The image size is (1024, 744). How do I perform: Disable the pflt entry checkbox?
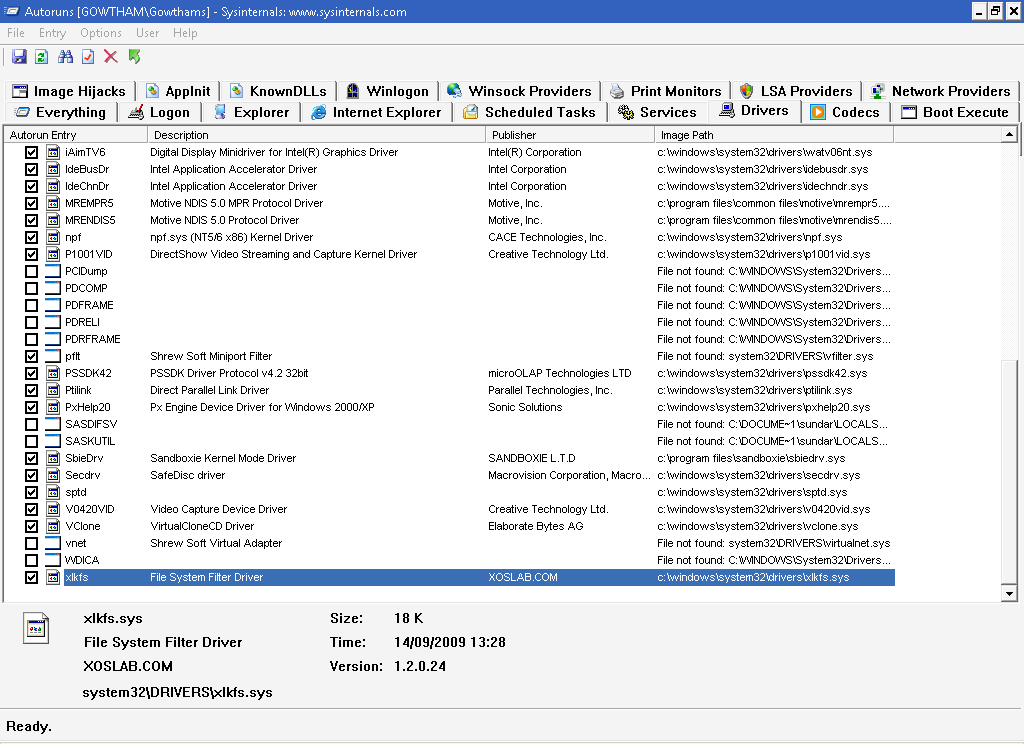(31, 356)
